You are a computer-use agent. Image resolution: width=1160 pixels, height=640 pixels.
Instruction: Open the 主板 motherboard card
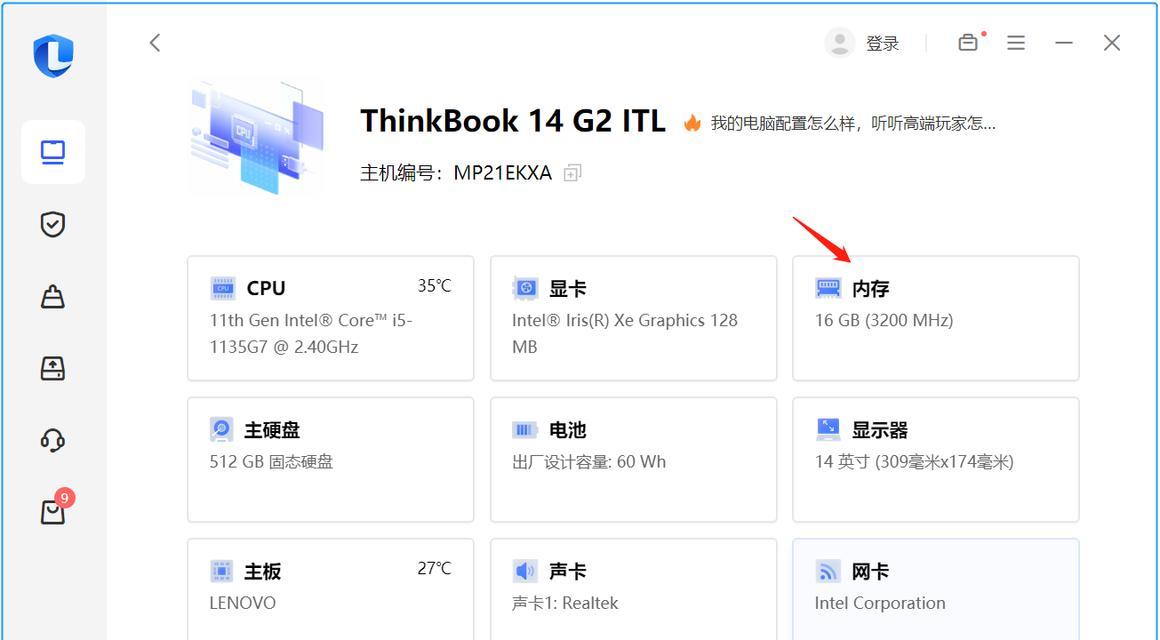pos(330,589)
